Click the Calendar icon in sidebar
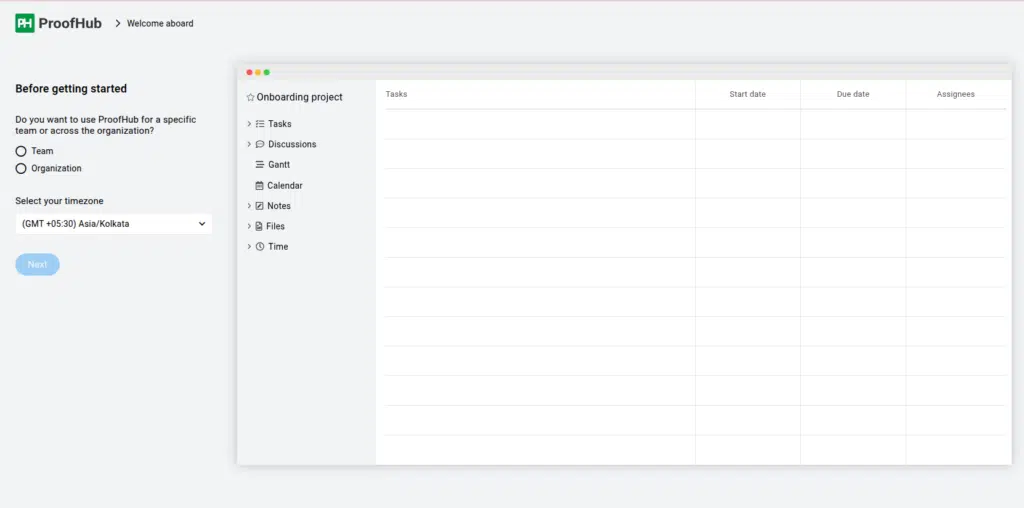 coord(259,185)
